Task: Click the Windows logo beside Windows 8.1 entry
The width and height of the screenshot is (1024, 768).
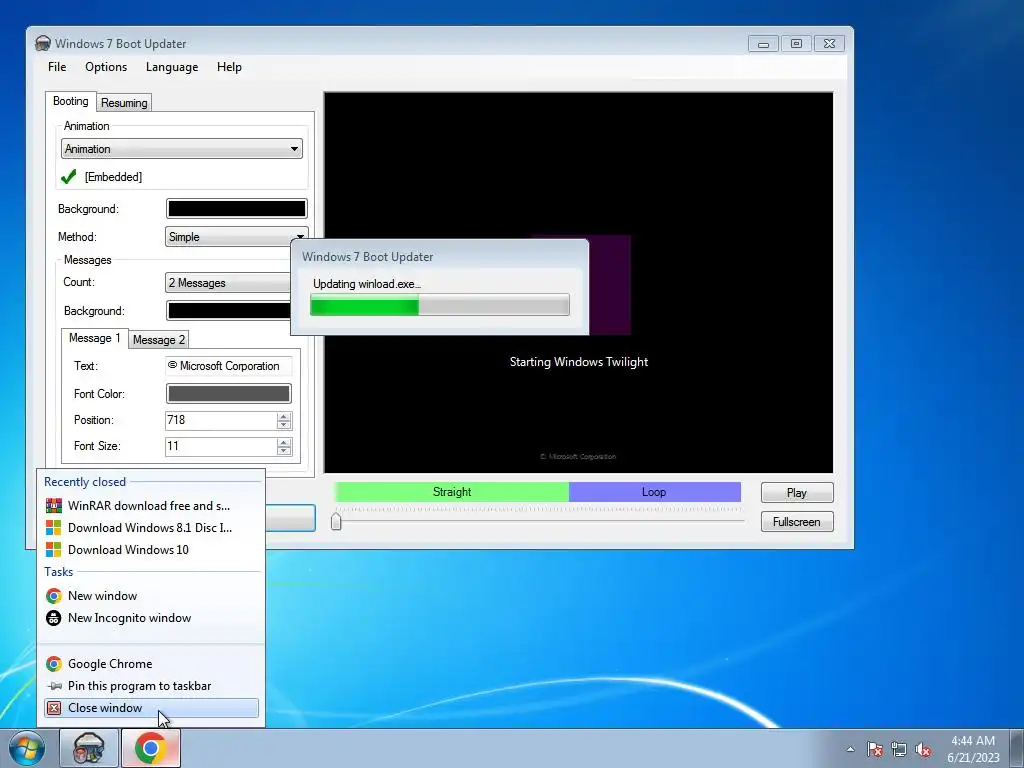Action: tap(54, 528)
